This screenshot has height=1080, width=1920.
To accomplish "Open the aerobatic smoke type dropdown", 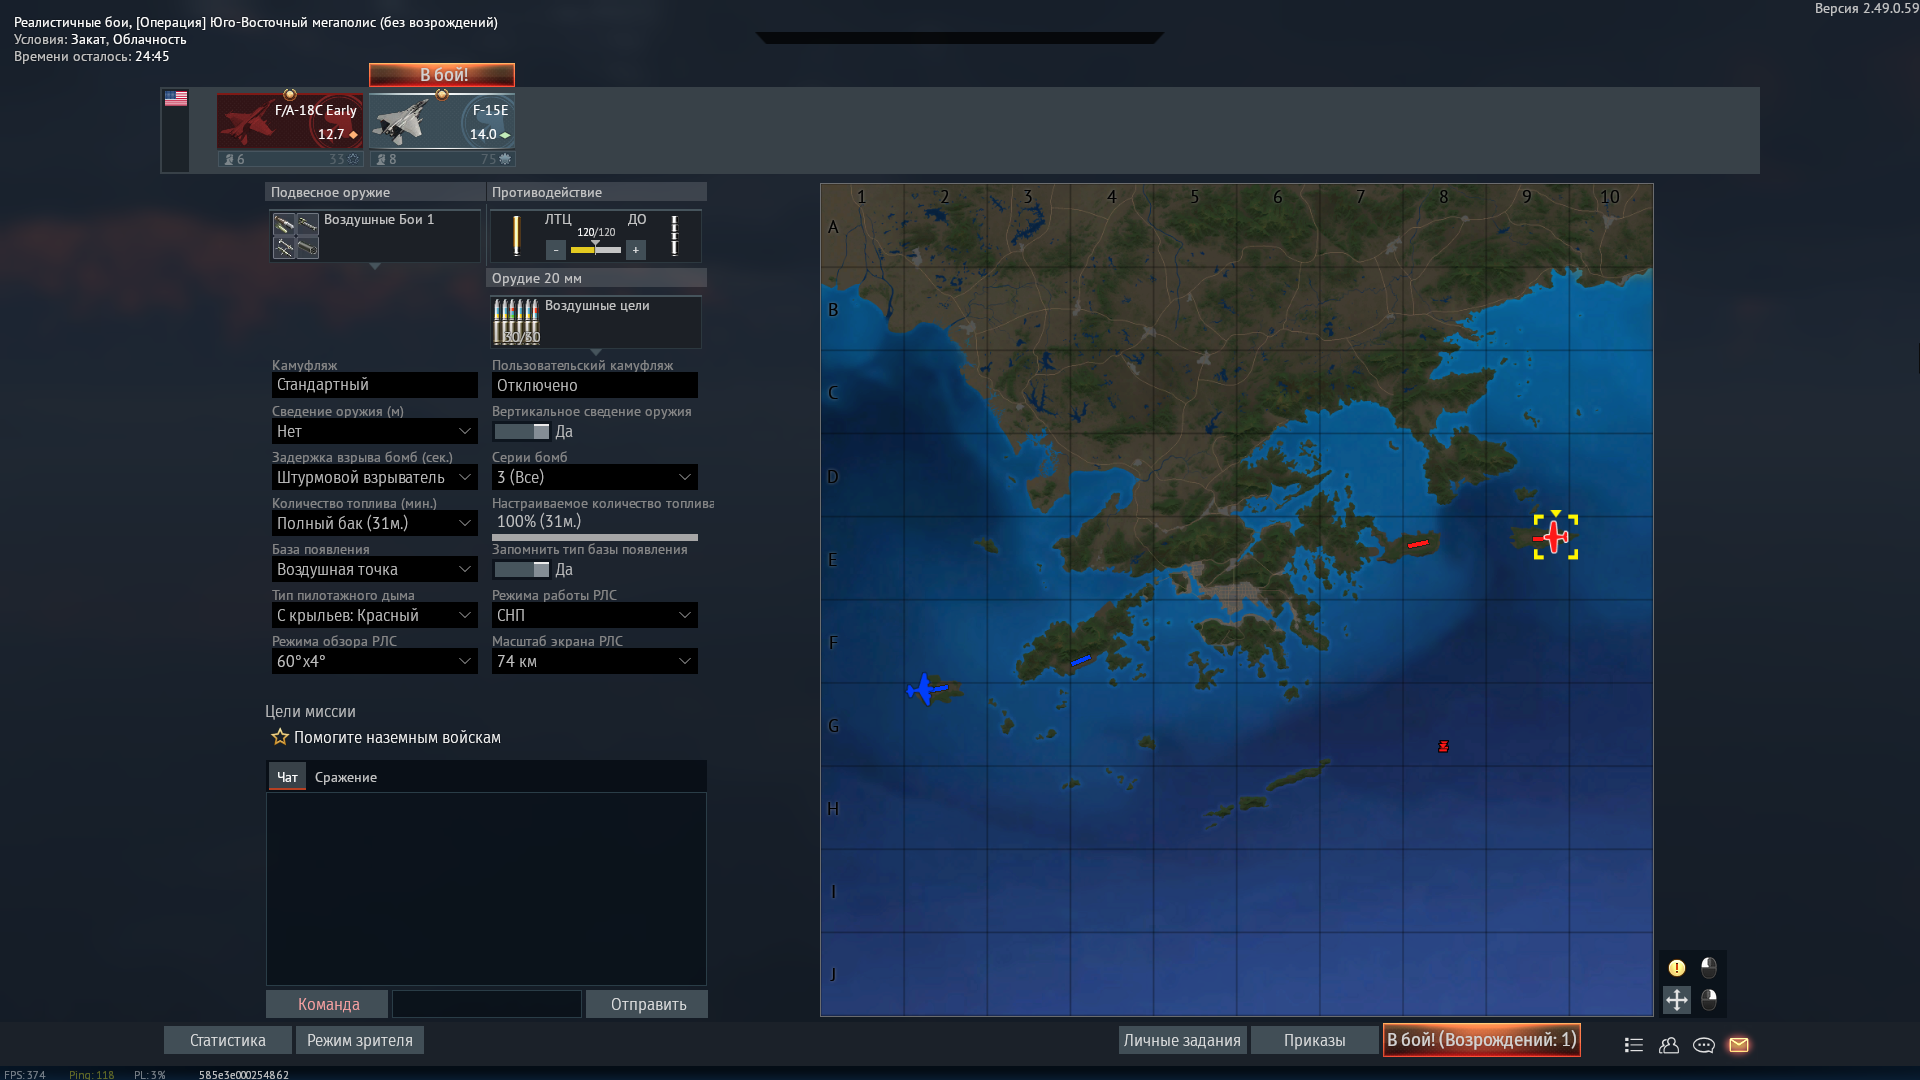I will point(374,616).
